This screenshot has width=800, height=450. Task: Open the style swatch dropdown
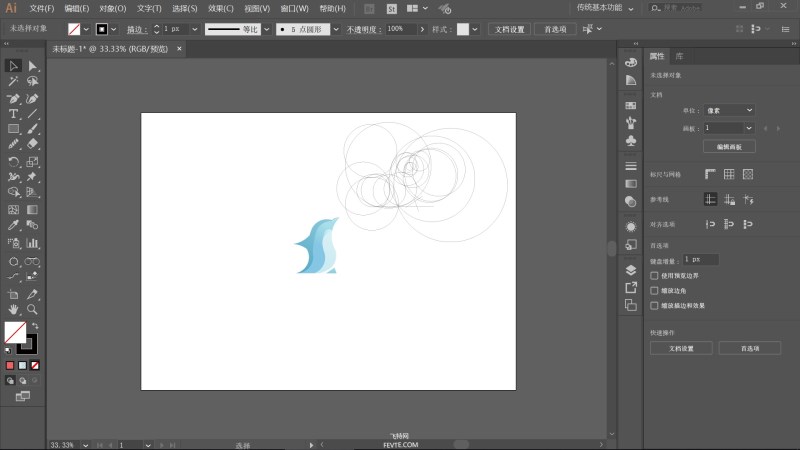coord(475,29)
